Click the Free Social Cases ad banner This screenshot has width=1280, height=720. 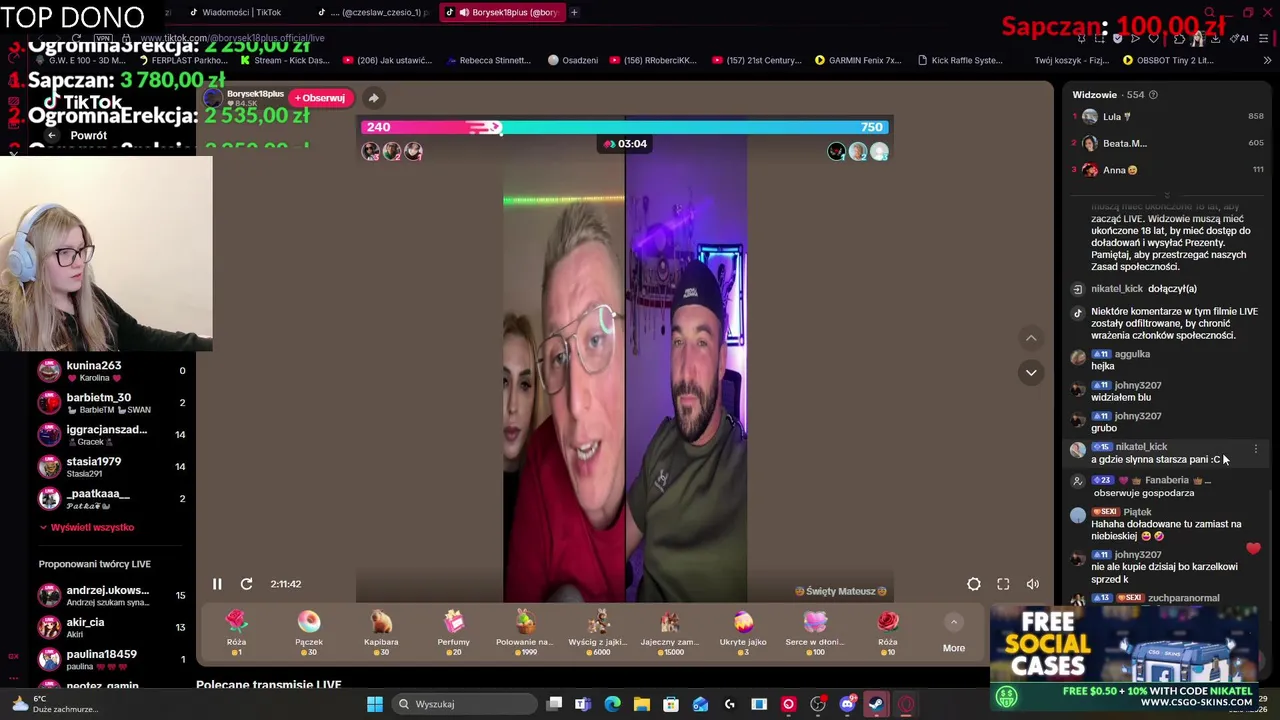coord(1124,658)
